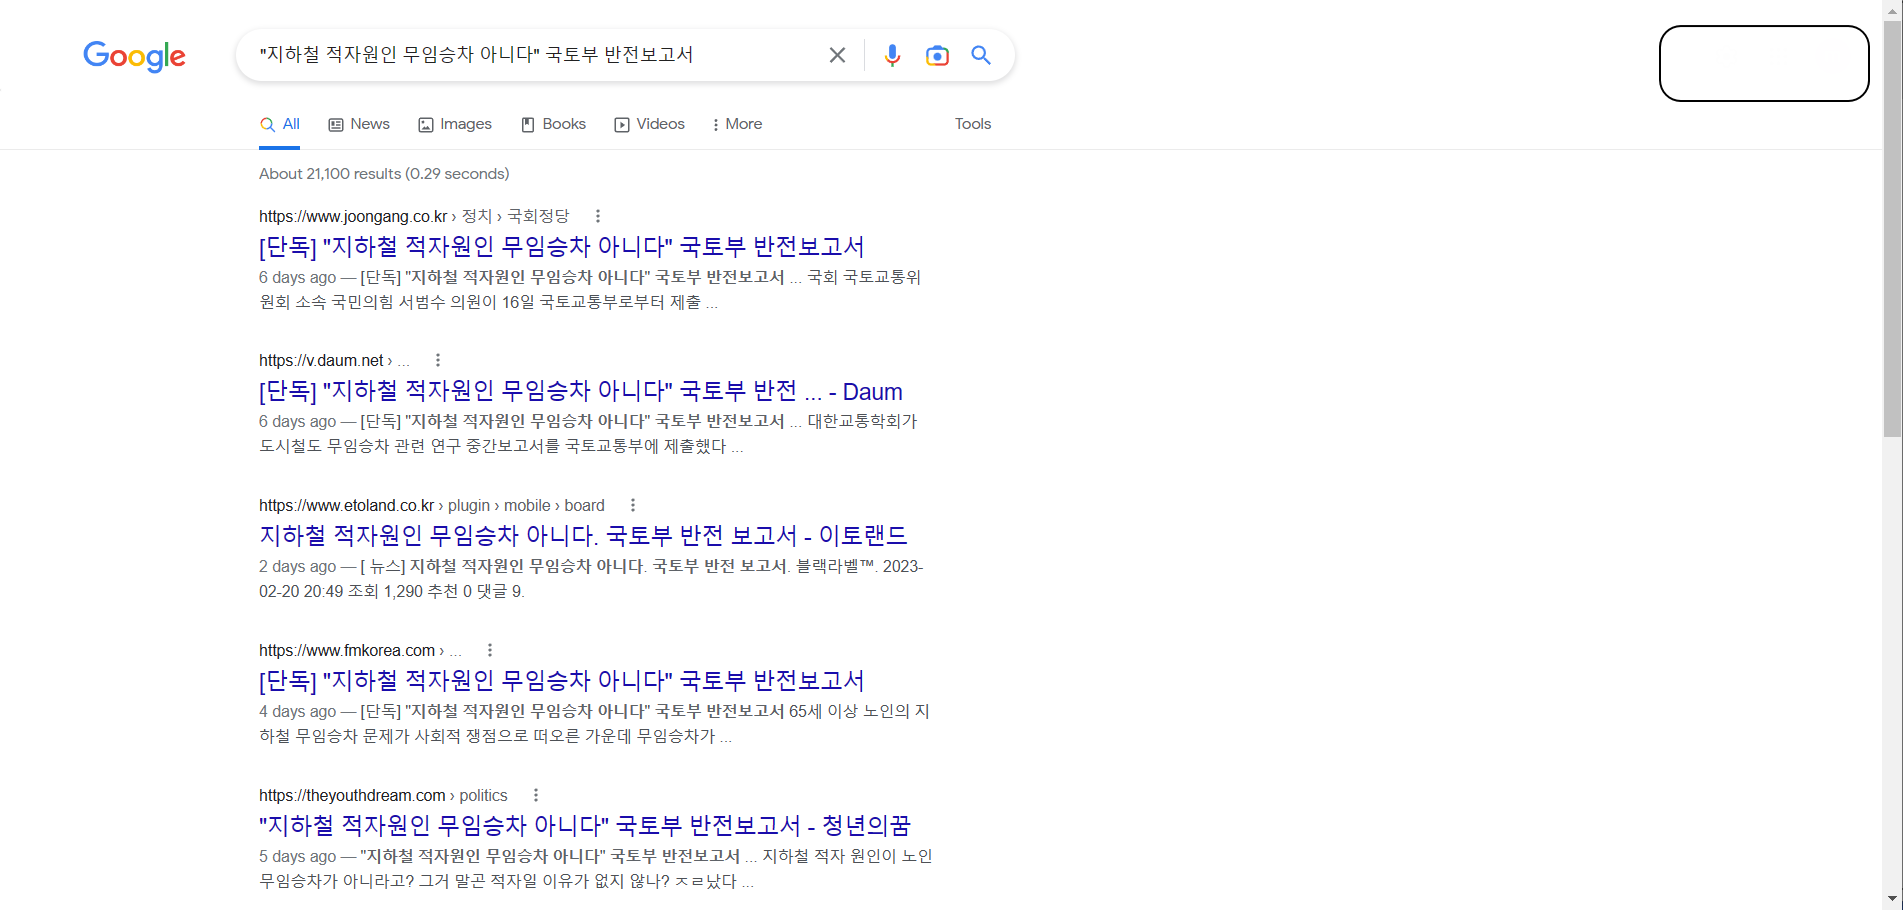The width and height of the screenshot is (1903, 910).
Task: Switch to the Books tab
Action: [x=554, y=124]
